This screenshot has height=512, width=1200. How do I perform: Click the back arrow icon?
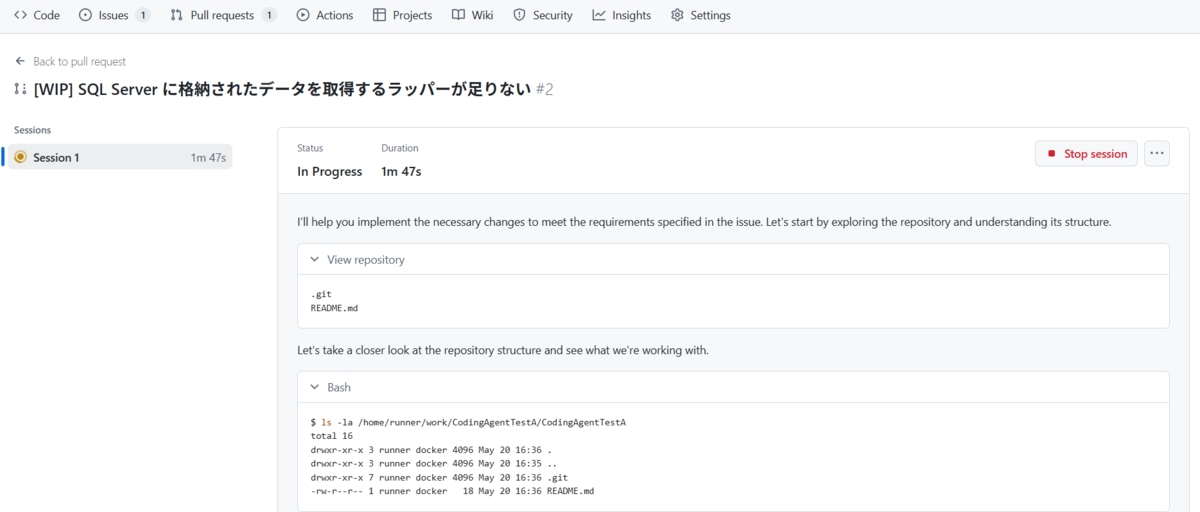pos(20,61)
